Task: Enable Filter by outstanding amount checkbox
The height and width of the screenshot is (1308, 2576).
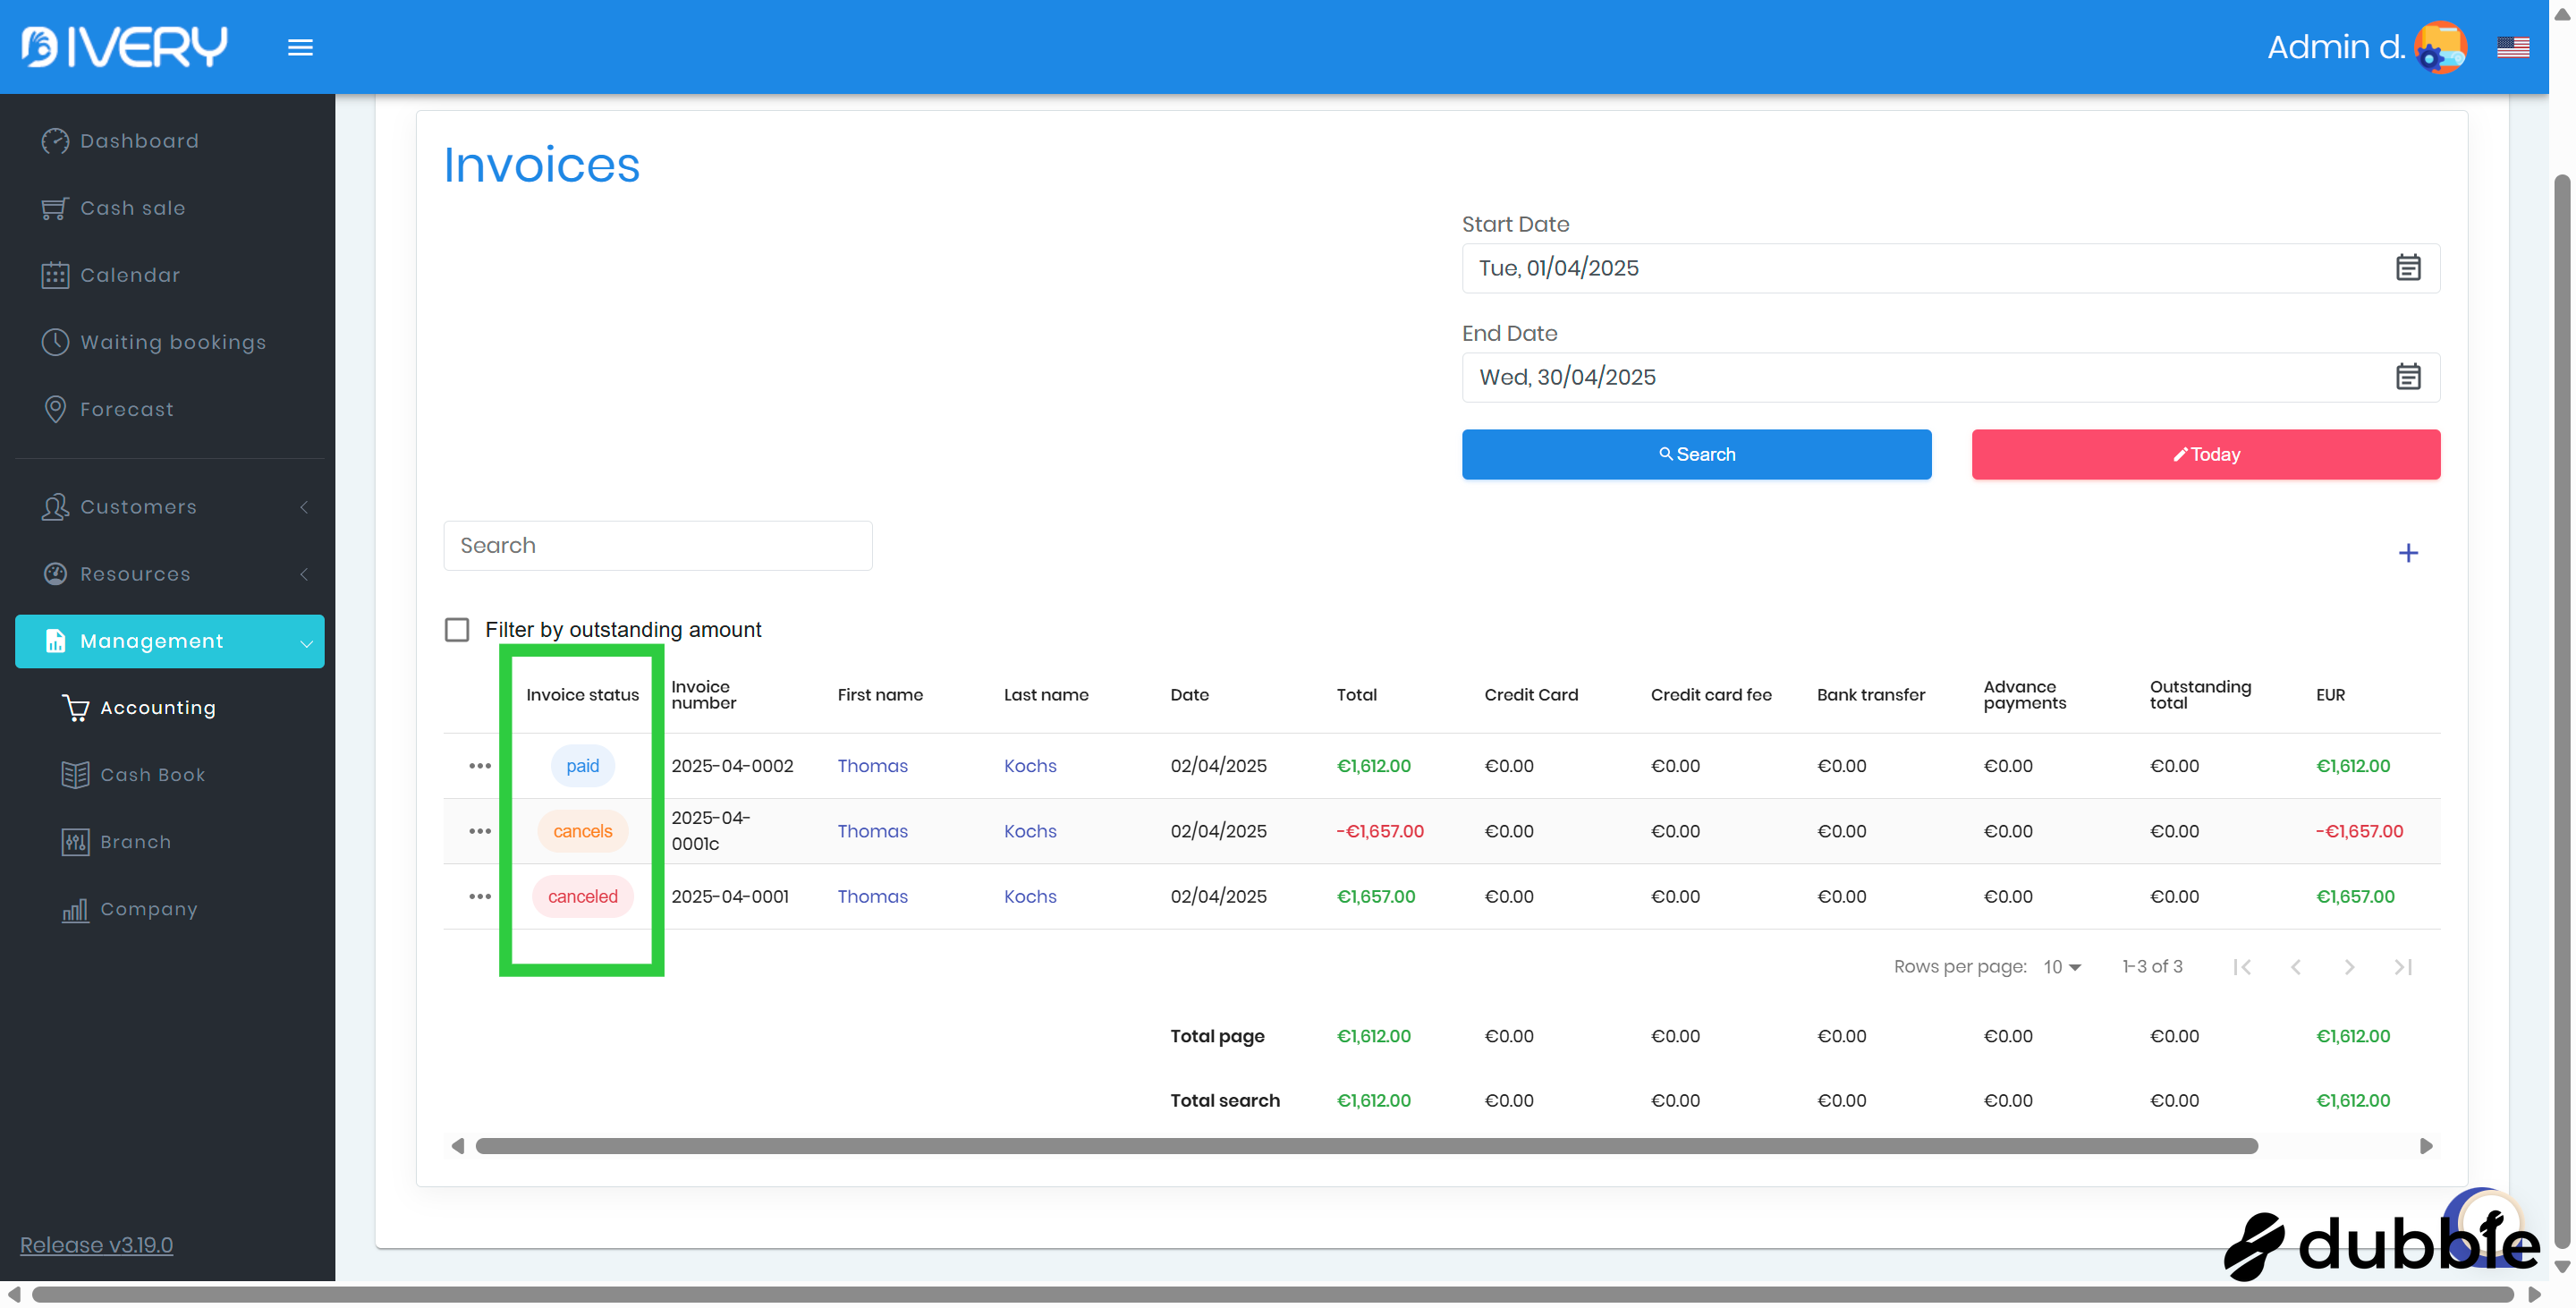Action: pyautogui.click(x=457, y=630)
